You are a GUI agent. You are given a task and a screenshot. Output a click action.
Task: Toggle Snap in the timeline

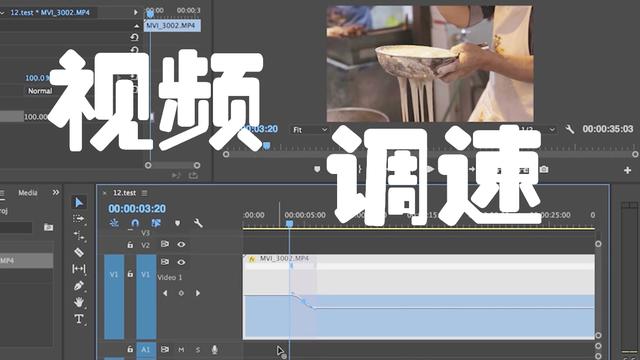(x=135, y=223)
